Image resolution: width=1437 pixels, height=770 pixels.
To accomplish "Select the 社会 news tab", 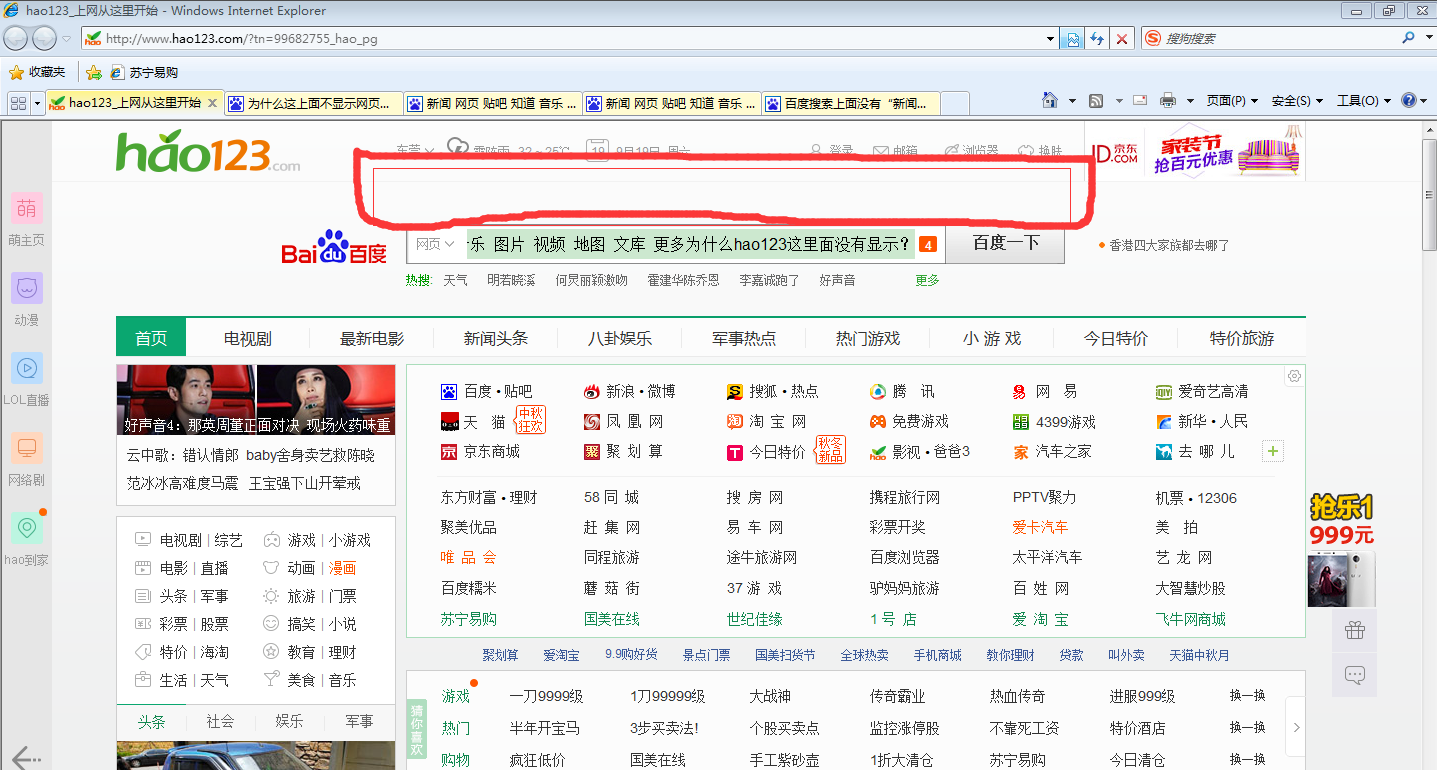I will 220,721.
